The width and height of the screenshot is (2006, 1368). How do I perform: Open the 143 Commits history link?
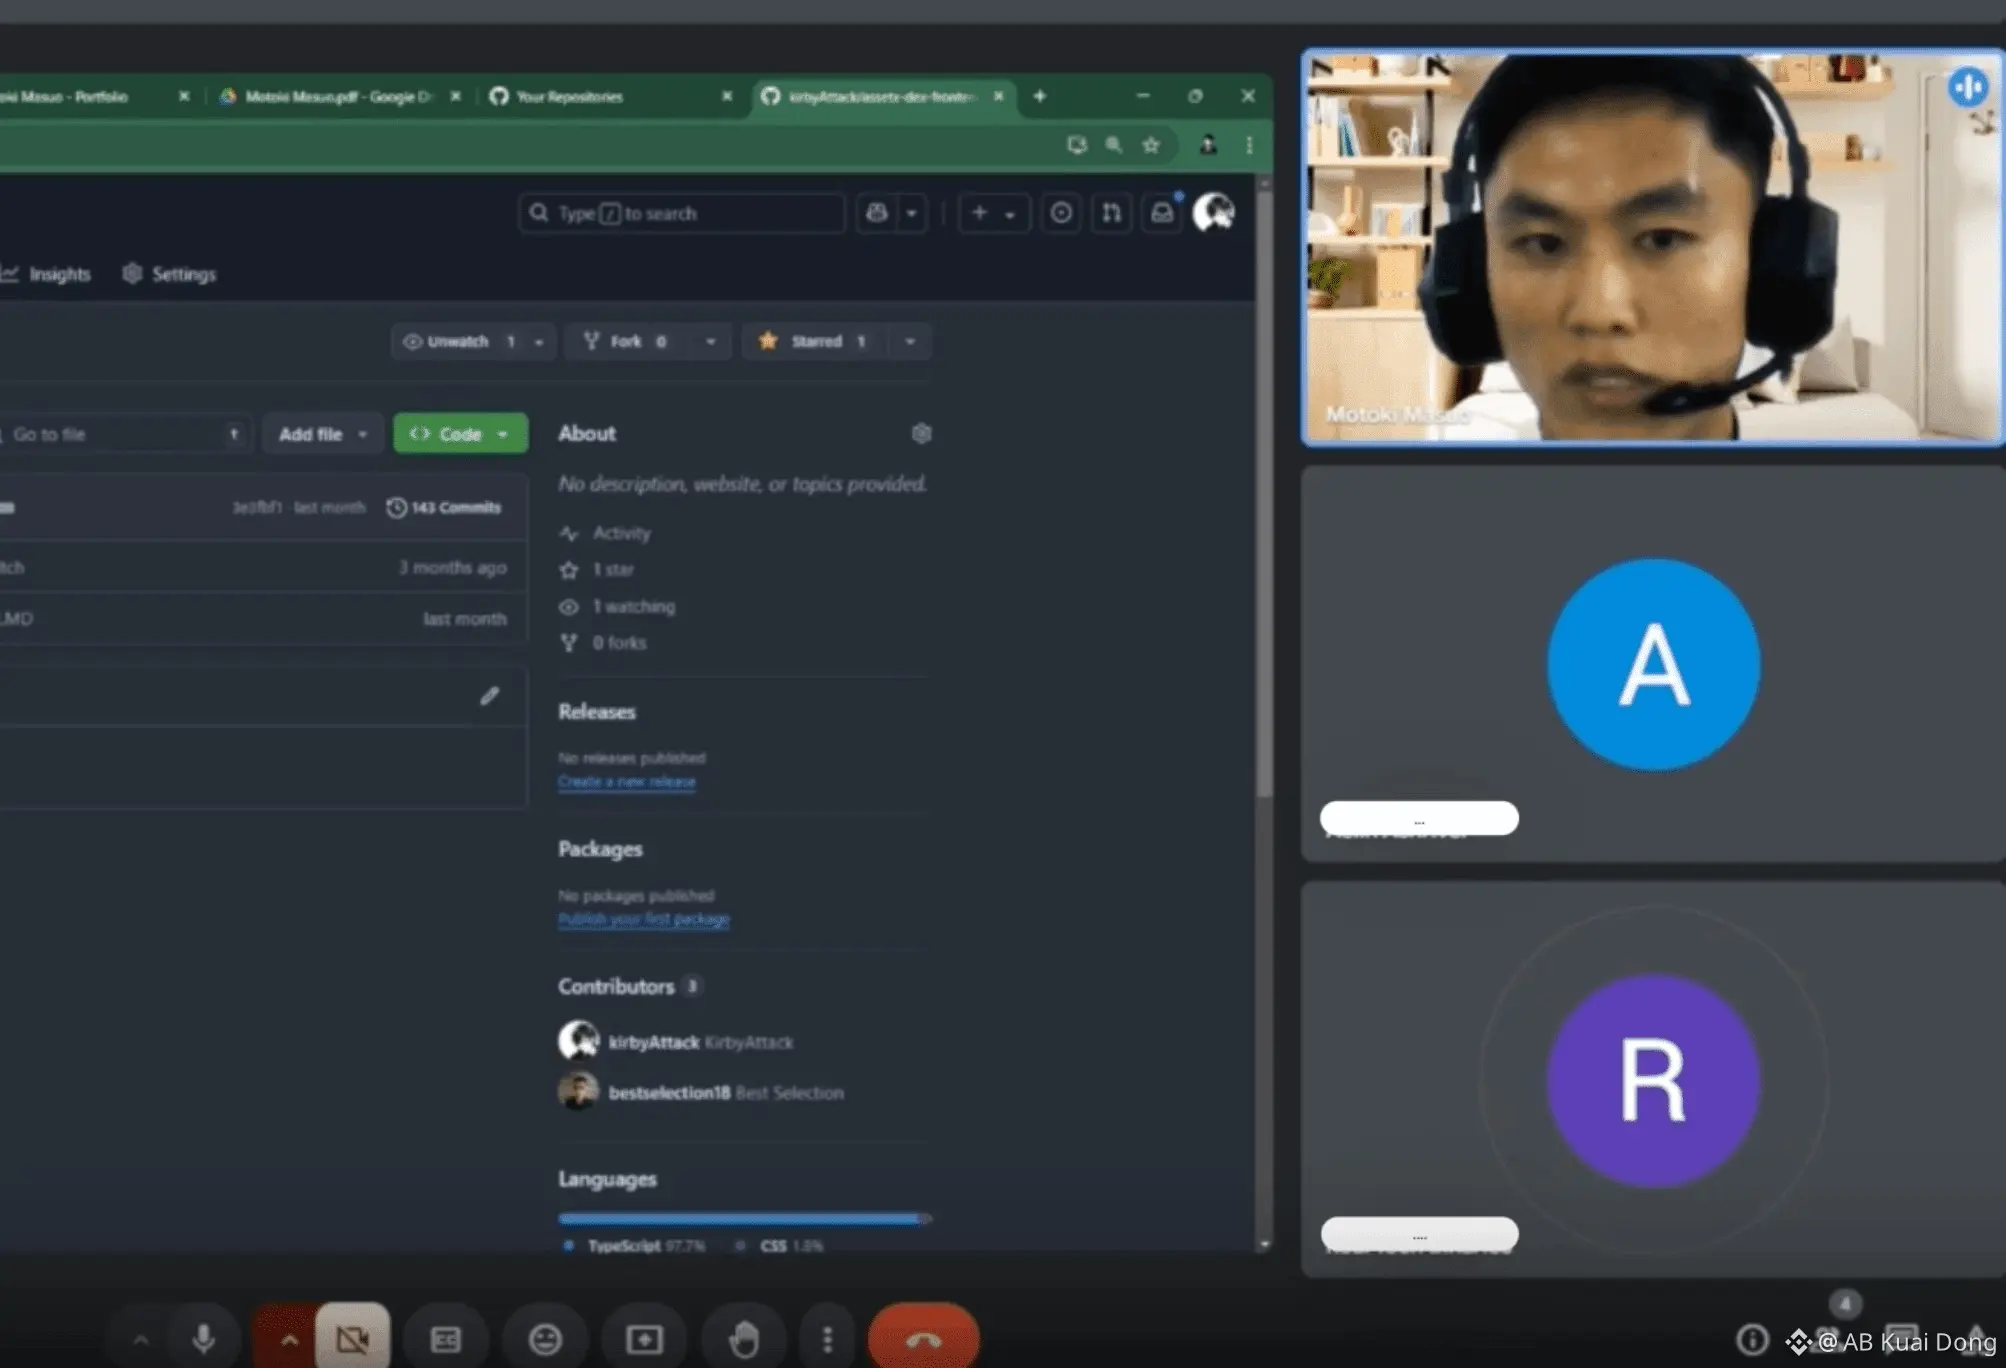click(444, 508)
